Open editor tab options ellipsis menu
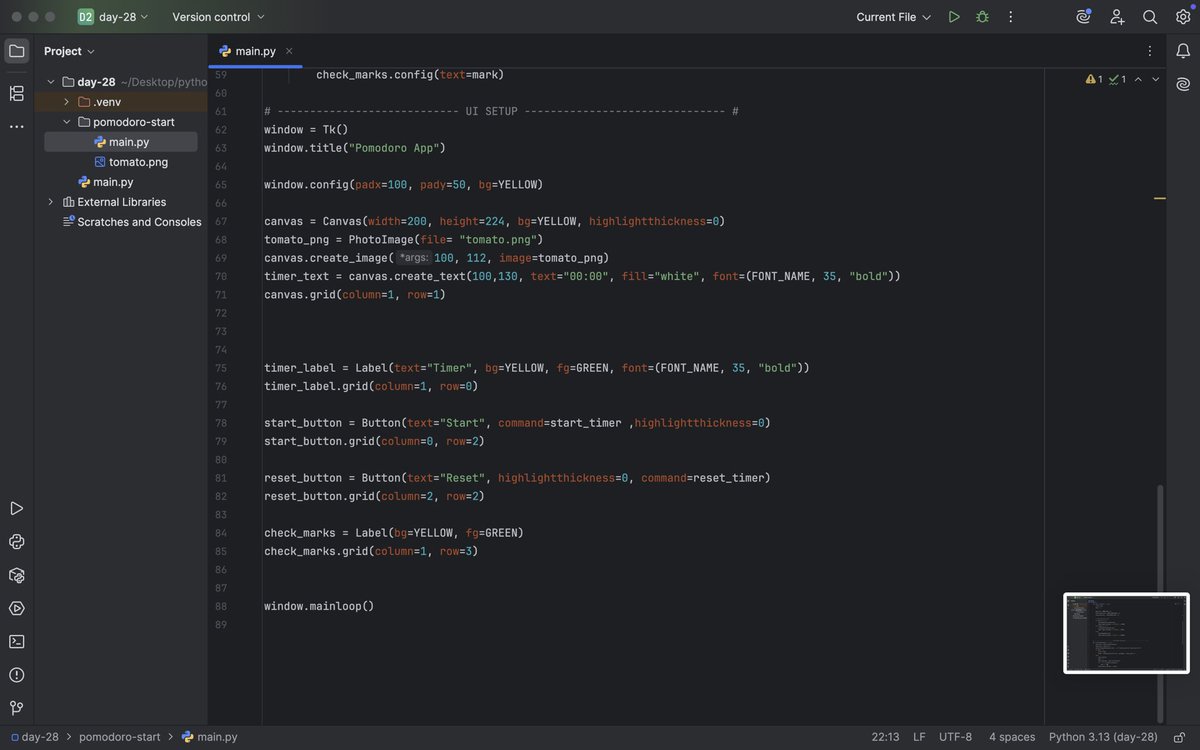 1149,51
